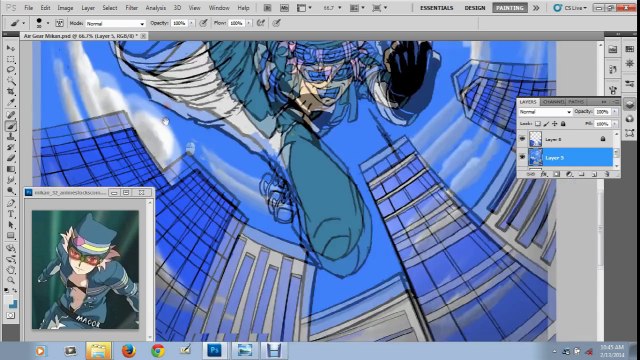Open the Arrange Documents dropdown
This screenshot has height=360, width=640.
pyautogui.click(x=358, y=8)
